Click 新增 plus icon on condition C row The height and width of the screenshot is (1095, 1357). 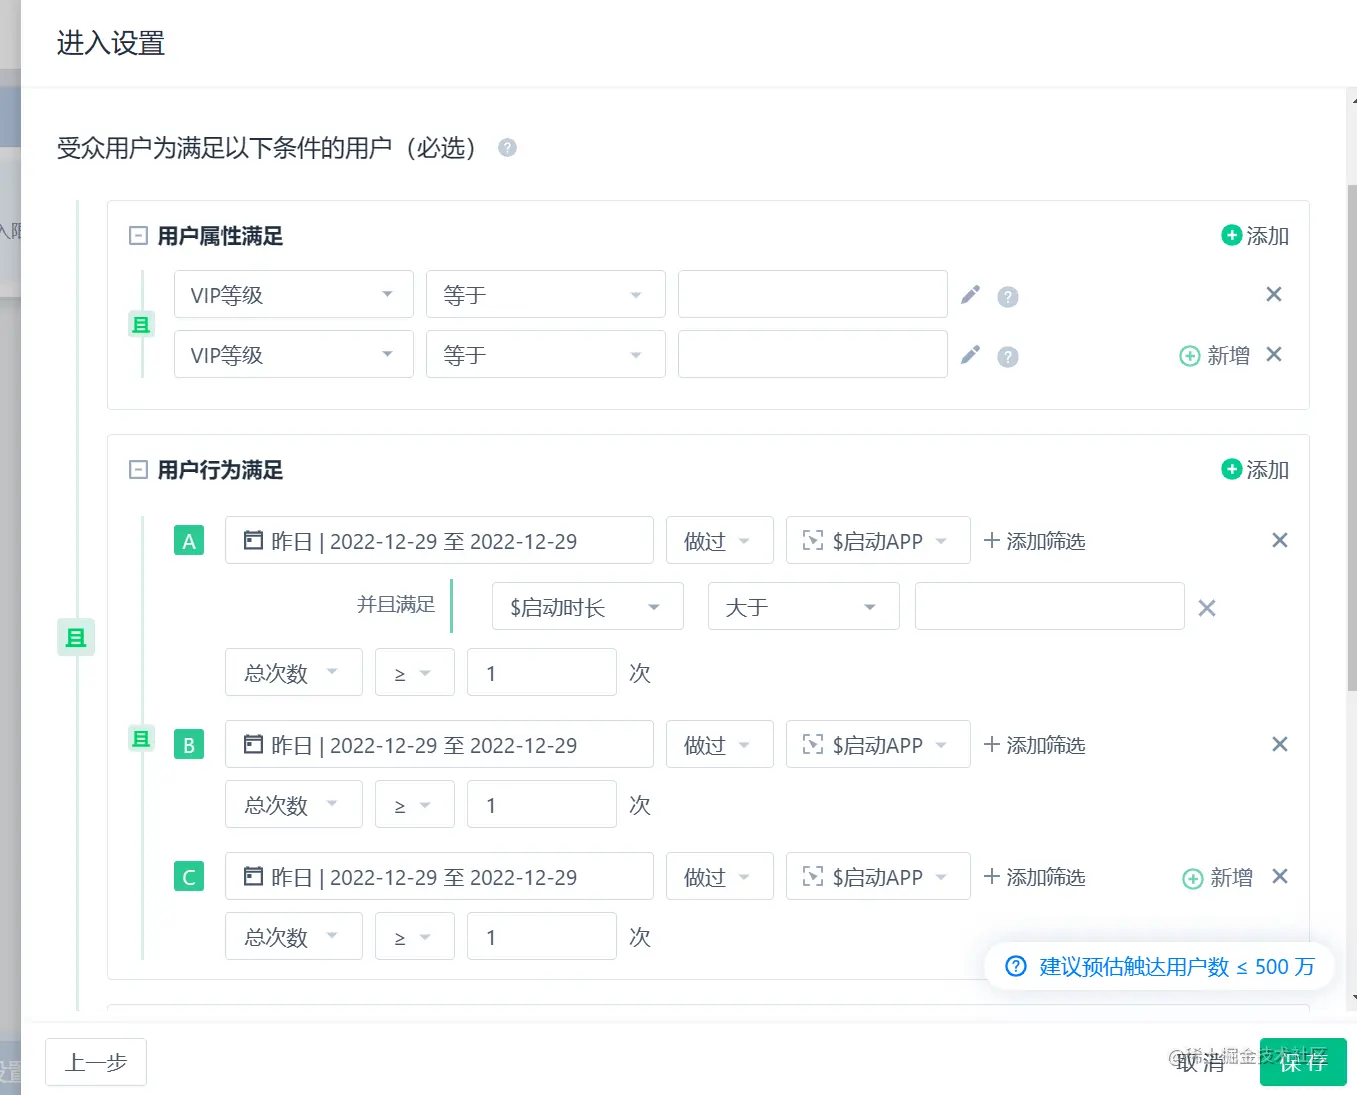pos(1192,878)
